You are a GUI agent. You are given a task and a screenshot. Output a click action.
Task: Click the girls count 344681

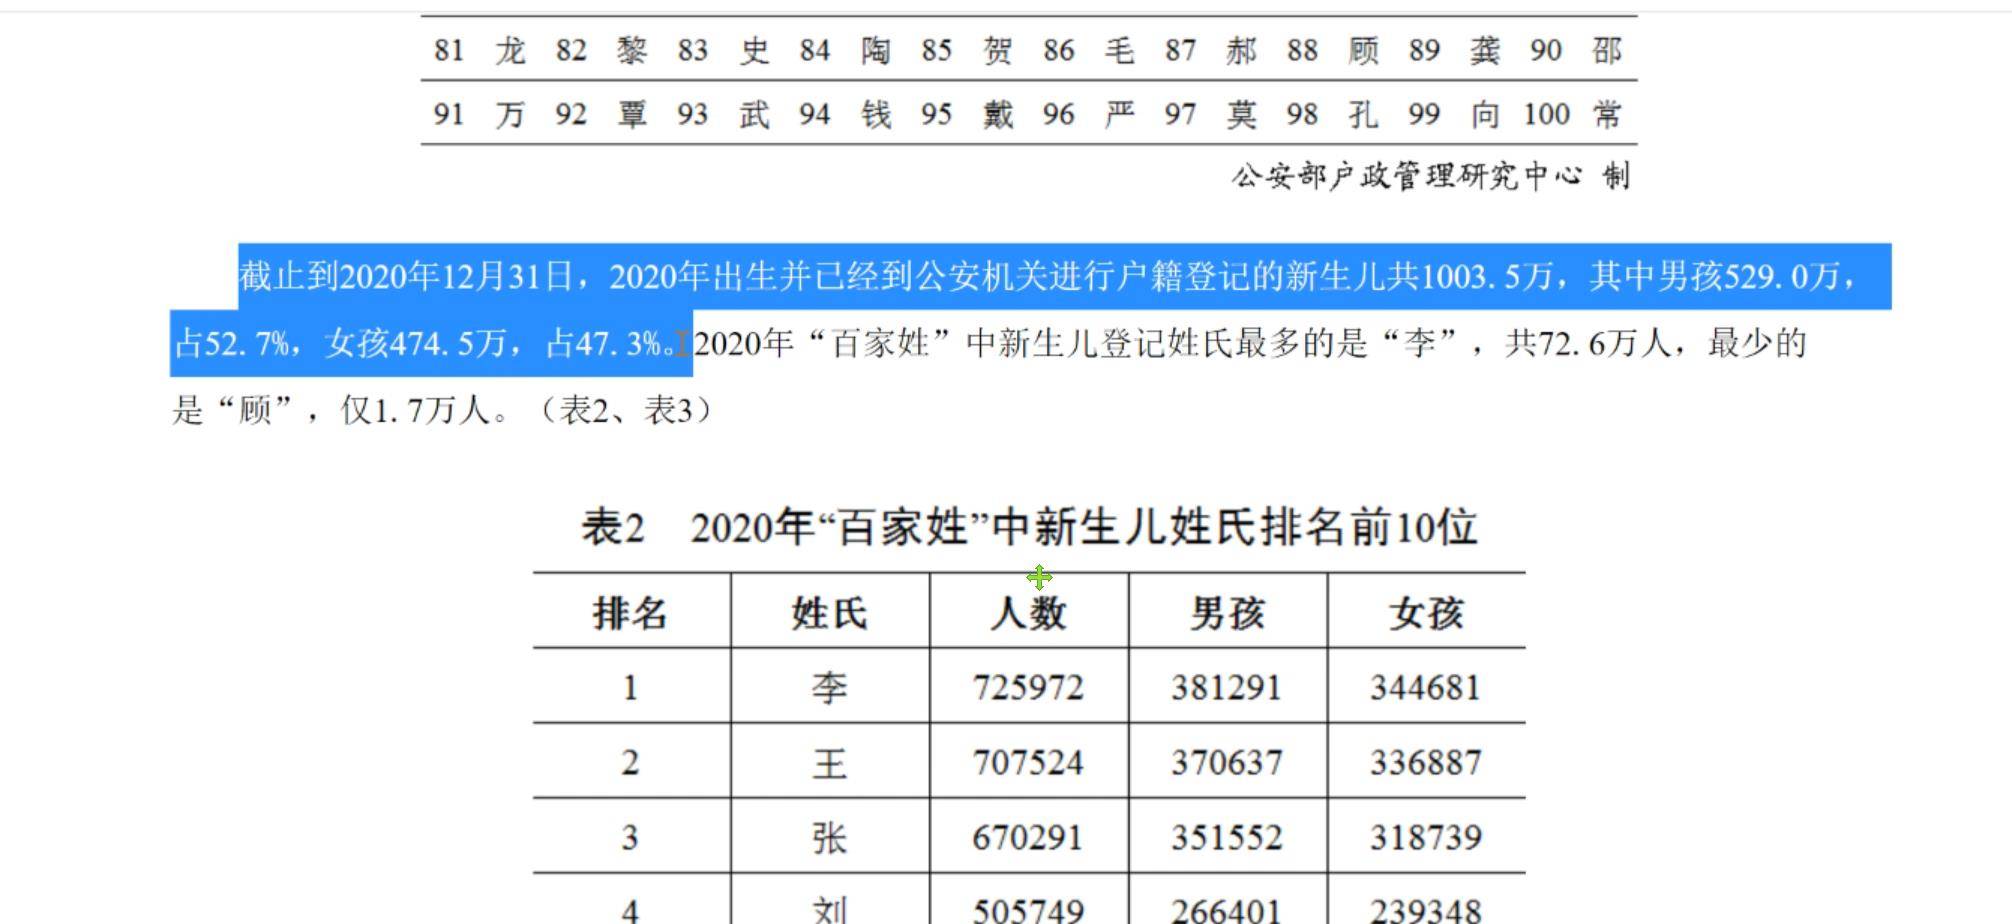[1426, 688]
